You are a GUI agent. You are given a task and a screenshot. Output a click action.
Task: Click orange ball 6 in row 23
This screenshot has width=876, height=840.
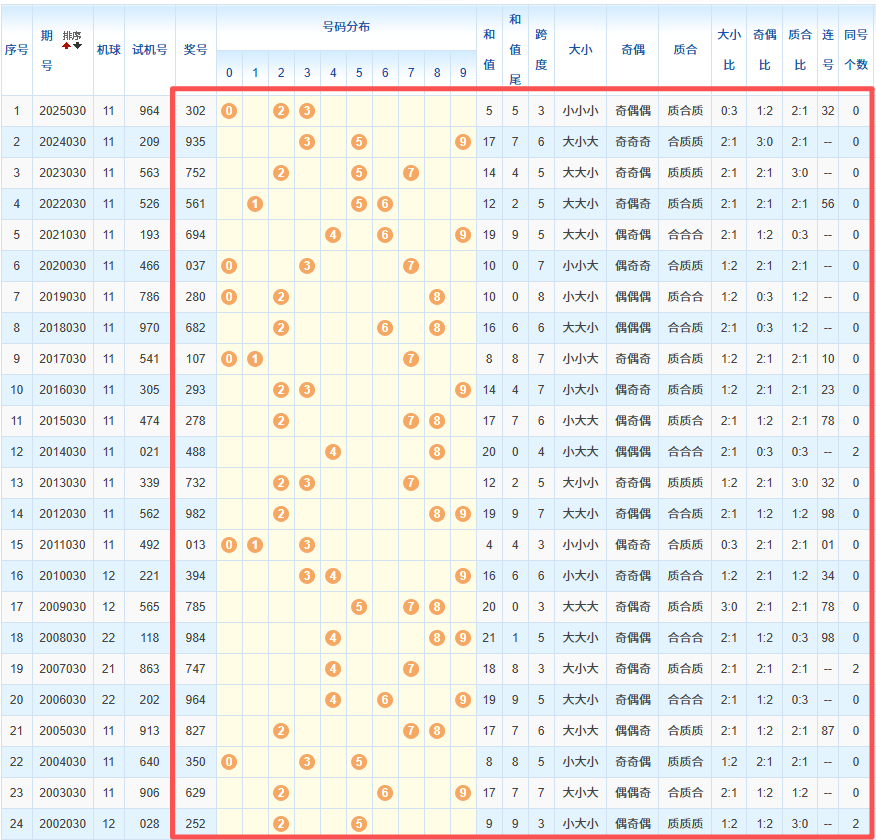pos(385,793)
